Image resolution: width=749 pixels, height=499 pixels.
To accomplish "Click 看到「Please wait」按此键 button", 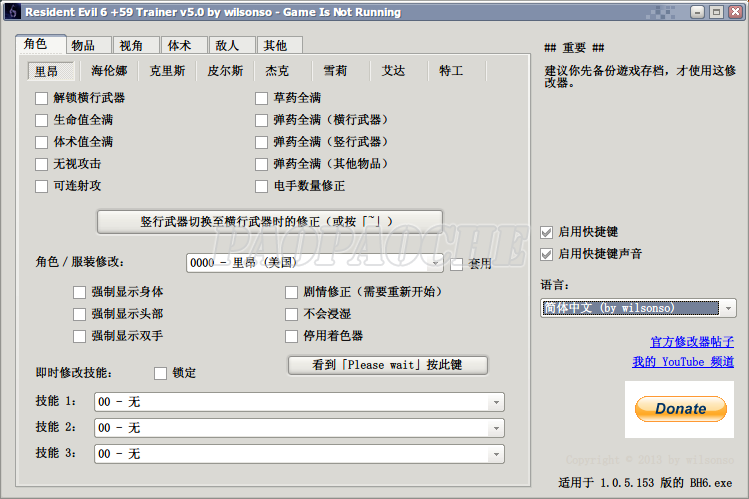I will (388, 365).
